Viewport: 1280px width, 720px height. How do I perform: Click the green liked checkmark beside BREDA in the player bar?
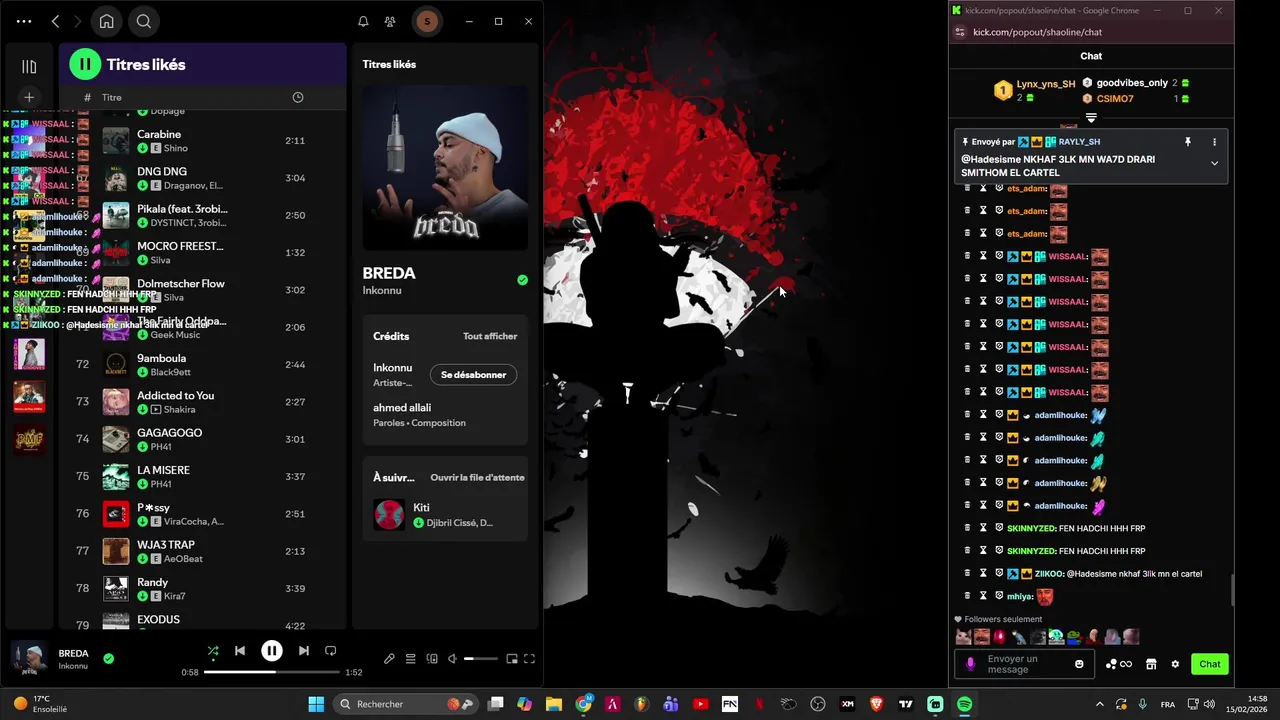108,659
